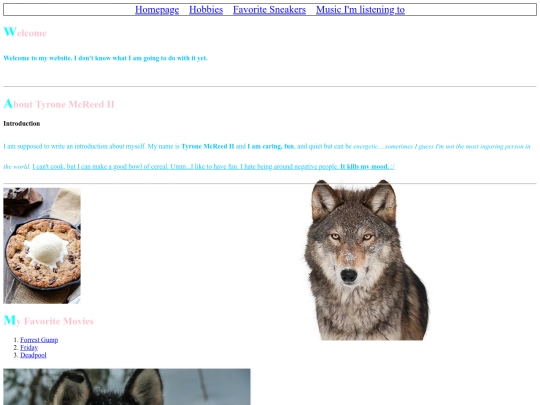Image resolution: width=540 pixels, height=405 pixels.
Task: Click the bold 'It kills my mood' text
Action: pyautogui.click(x=364, y=167)
